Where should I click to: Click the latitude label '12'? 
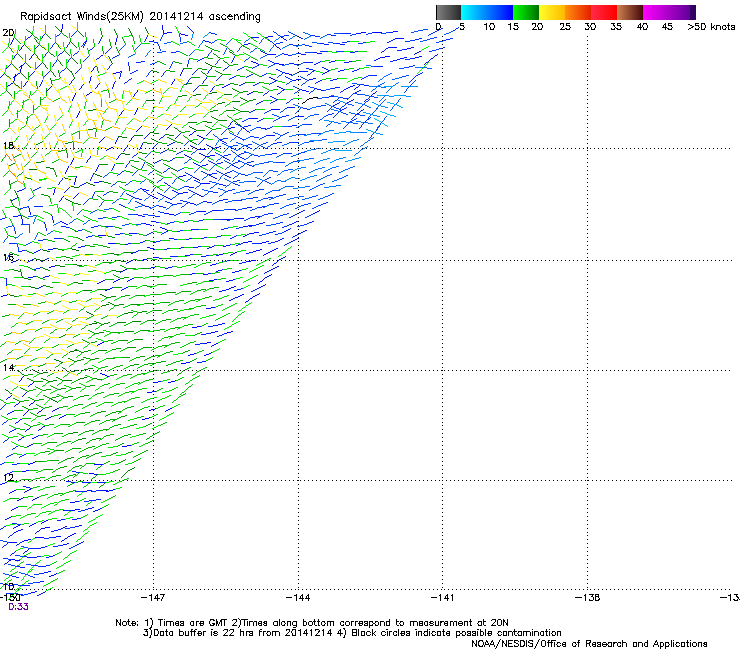tap(8, 477)
